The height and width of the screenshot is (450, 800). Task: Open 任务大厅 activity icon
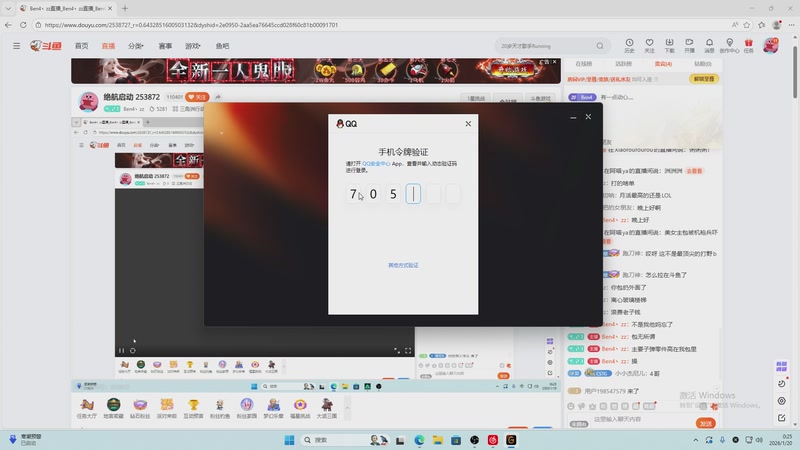87,408
